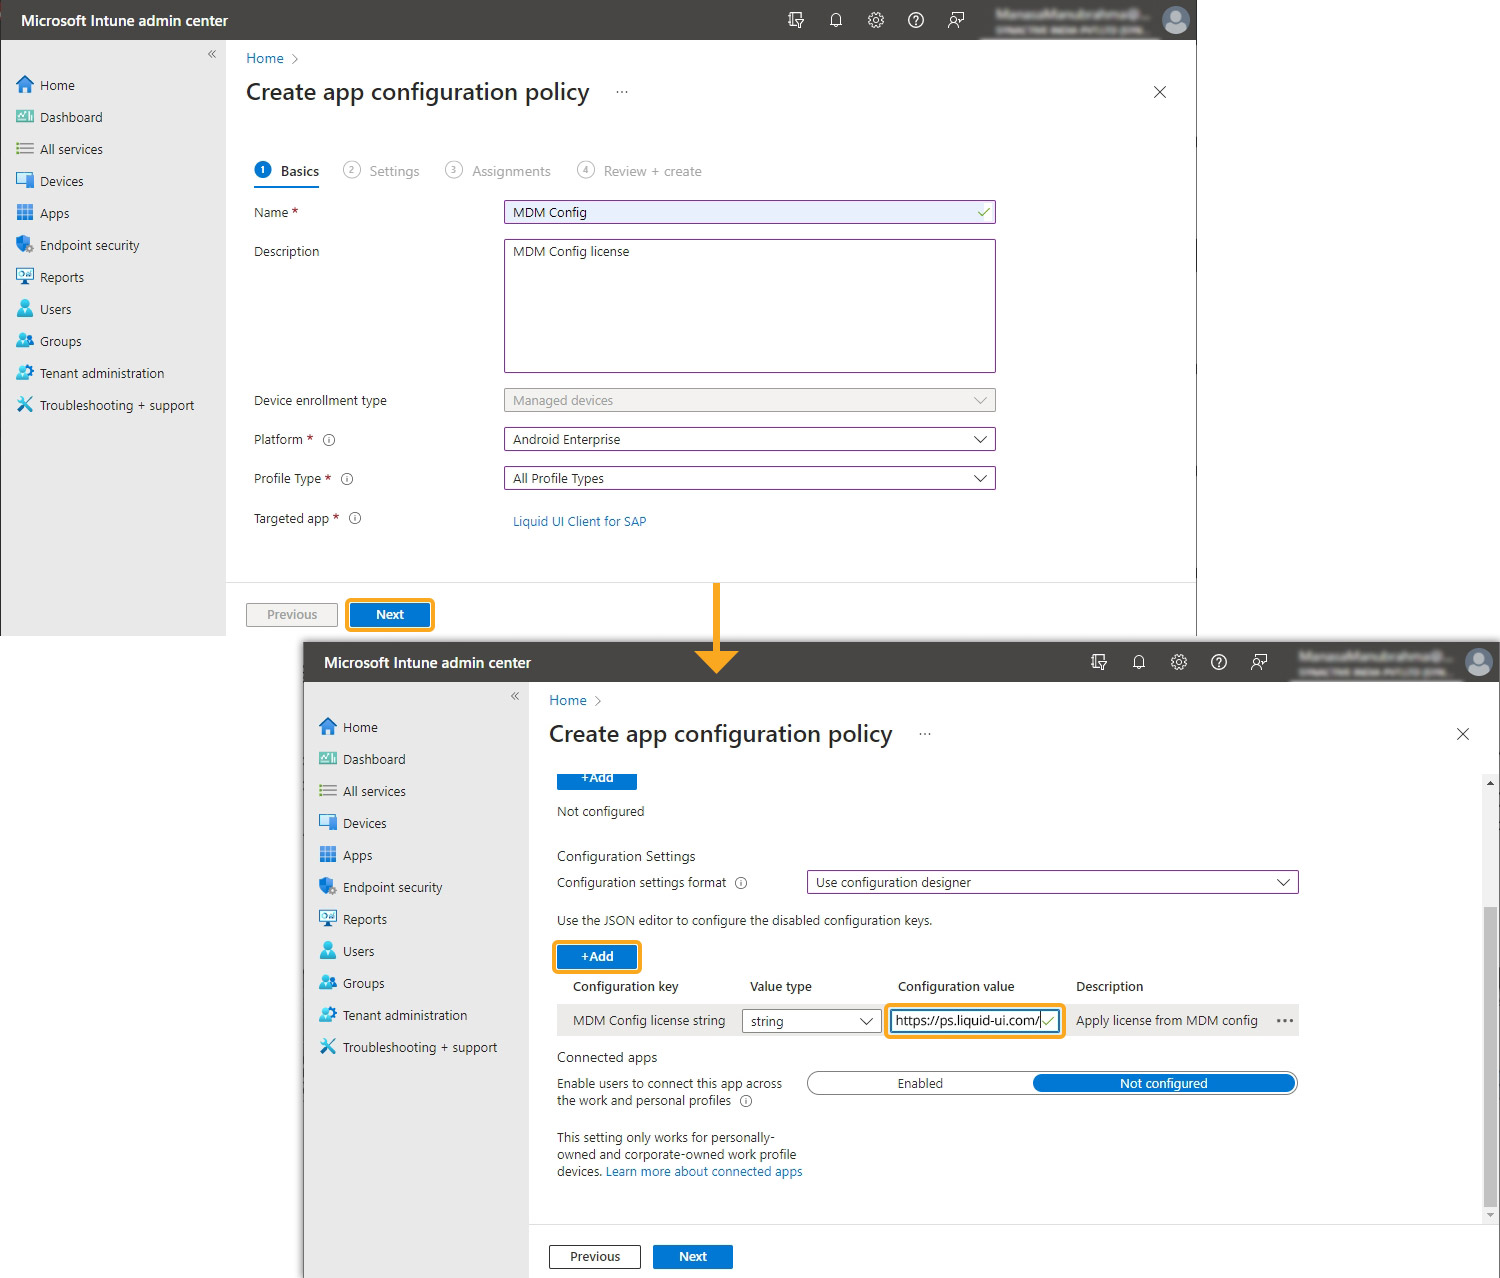Click the info icon beside Platform label
This screenshot has width=1500, height=1278.
click(329, 440)
